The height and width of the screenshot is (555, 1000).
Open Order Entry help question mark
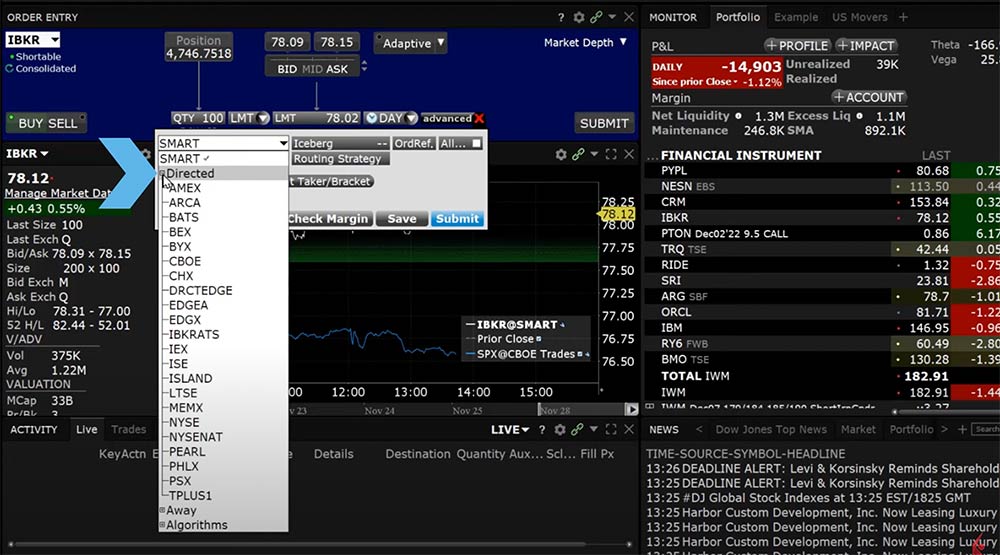point(561,17)
